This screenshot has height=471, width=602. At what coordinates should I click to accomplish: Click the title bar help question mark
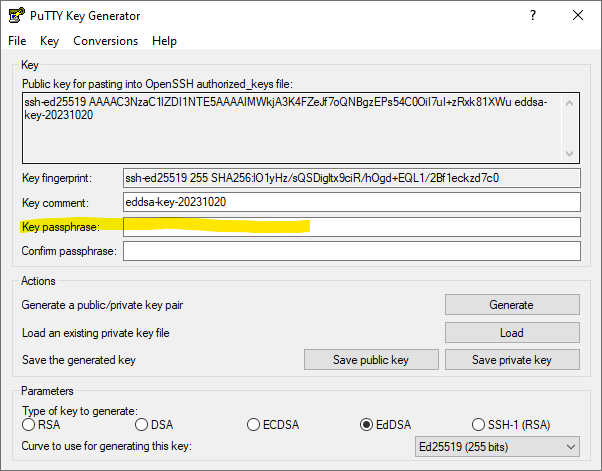(531, 16)
